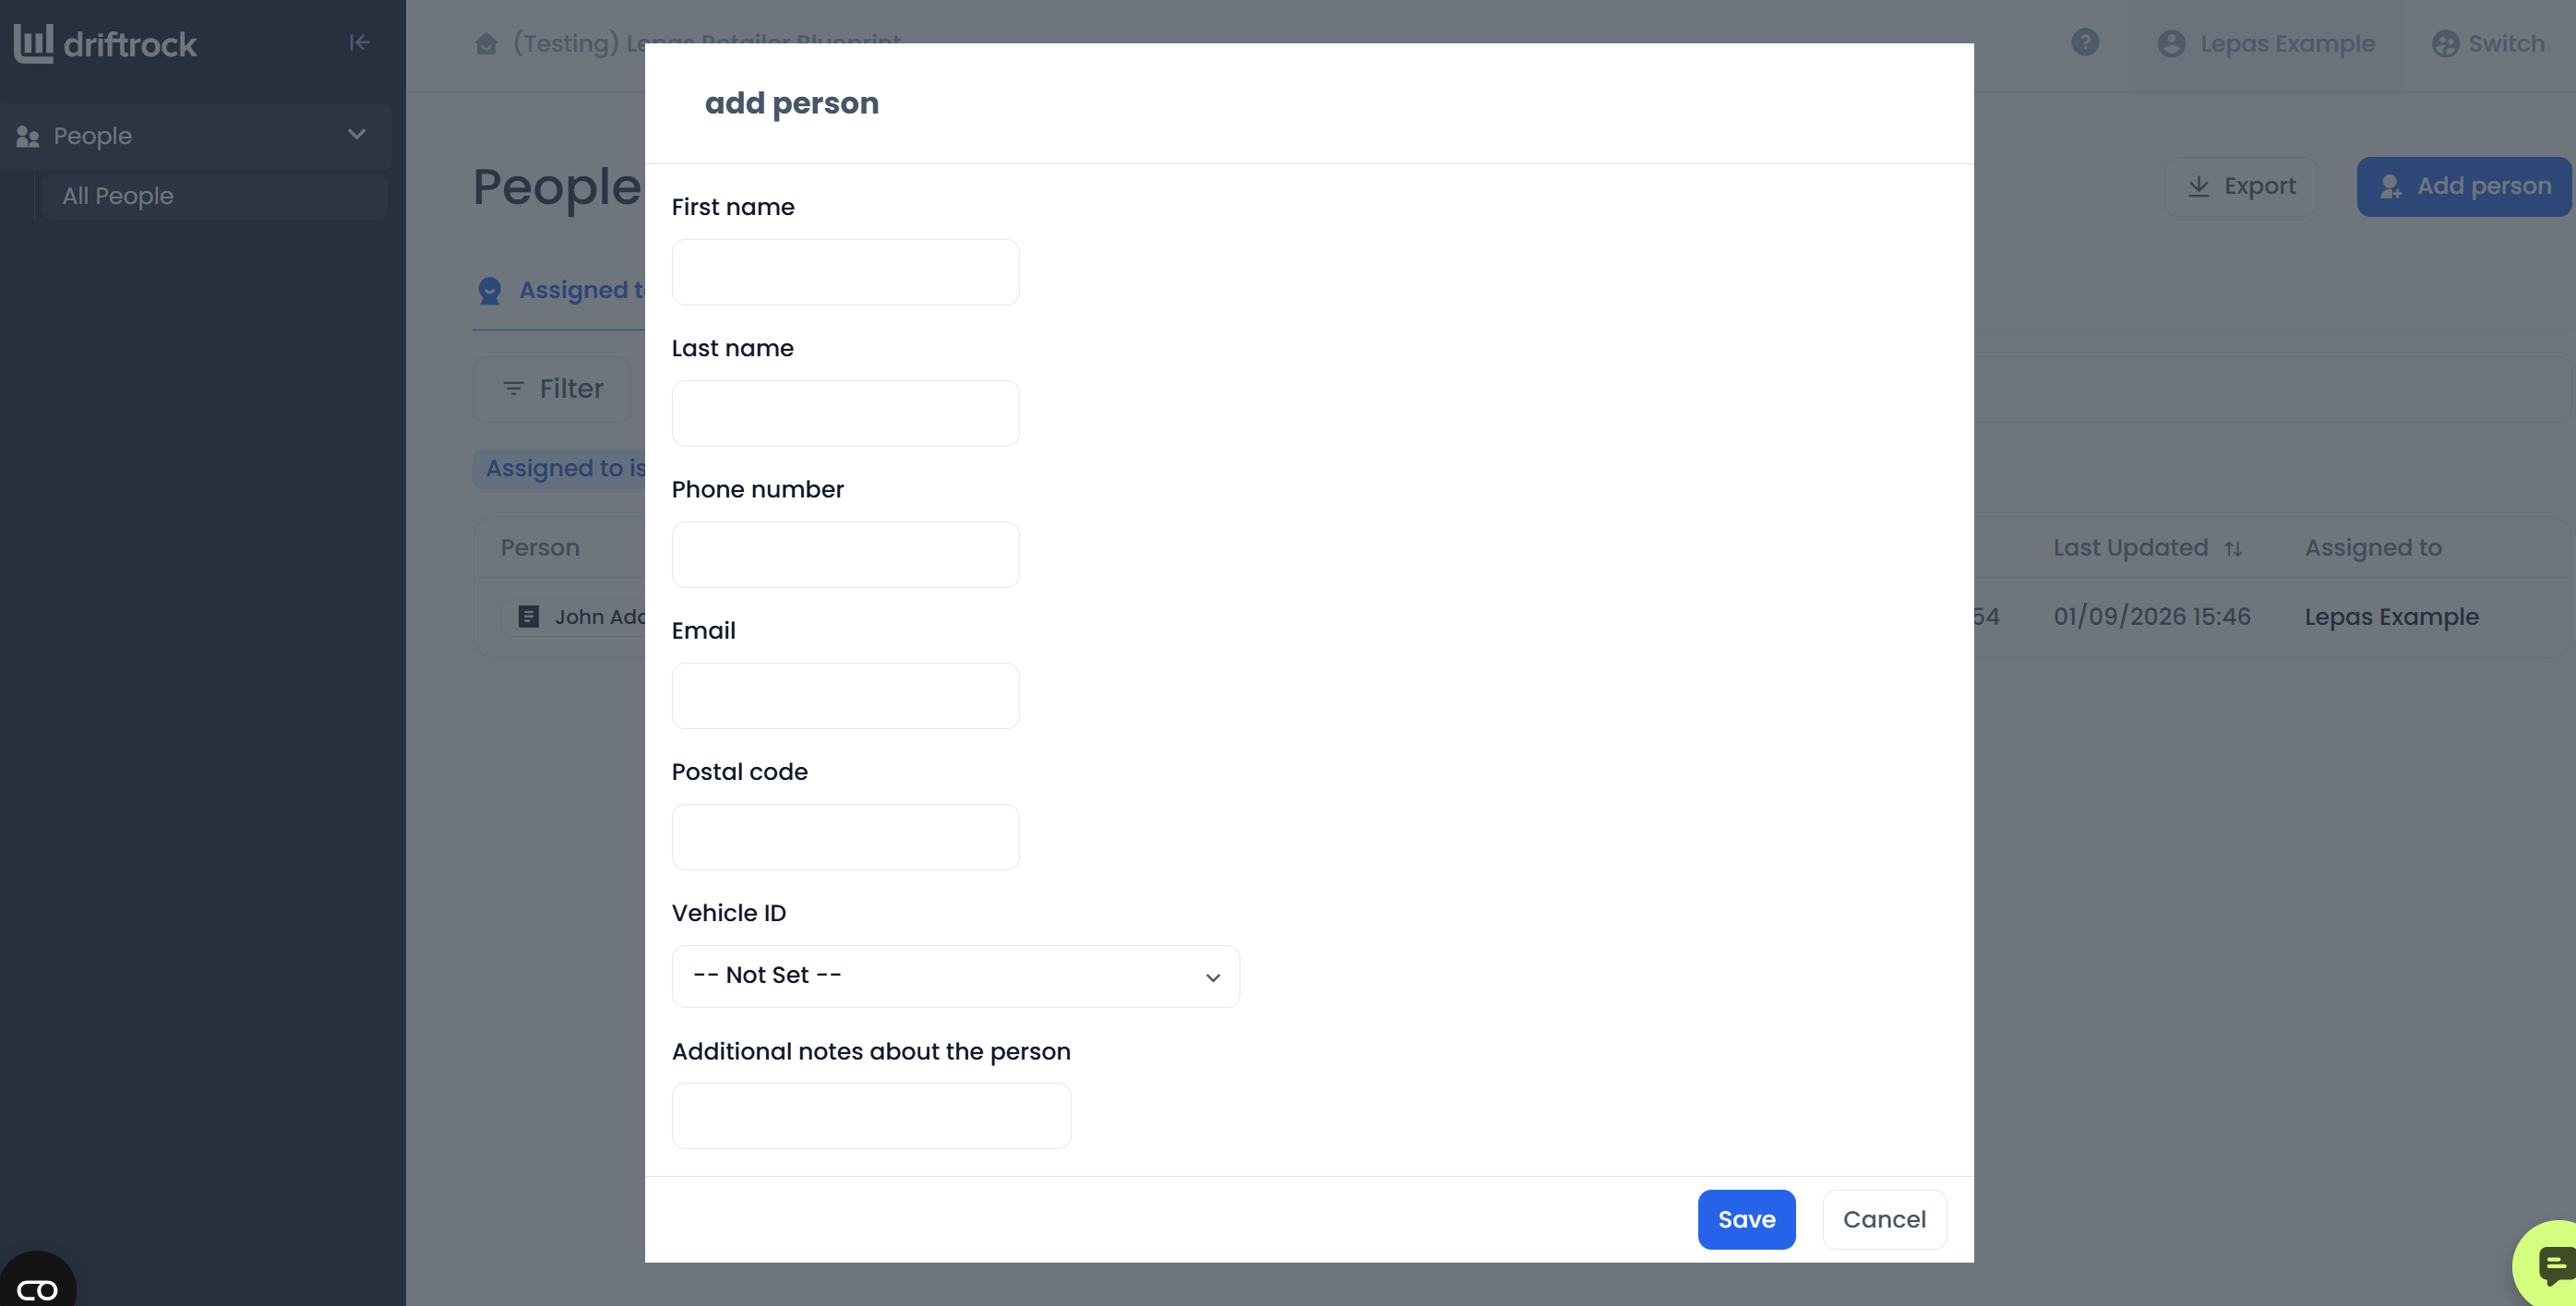Click the cookie consent icon at bottom left
Viewport: 2576px width, 1306px height.
point(37,1285)
